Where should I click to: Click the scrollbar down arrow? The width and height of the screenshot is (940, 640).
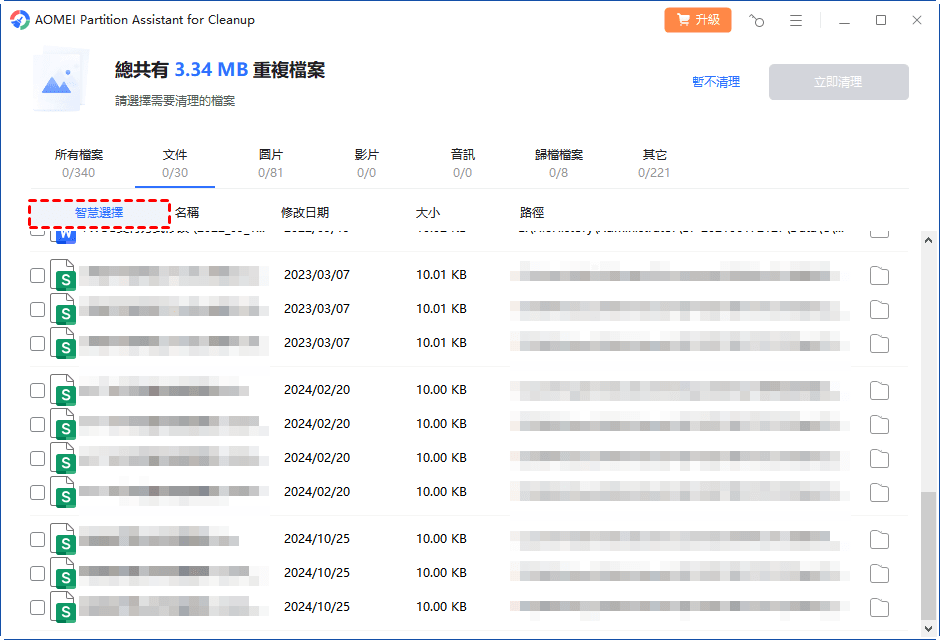[928, 629]
